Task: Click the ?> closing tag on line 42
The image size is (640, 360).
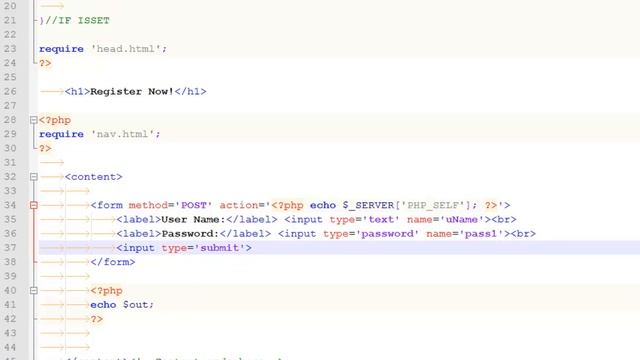Action: click(97, 319)
